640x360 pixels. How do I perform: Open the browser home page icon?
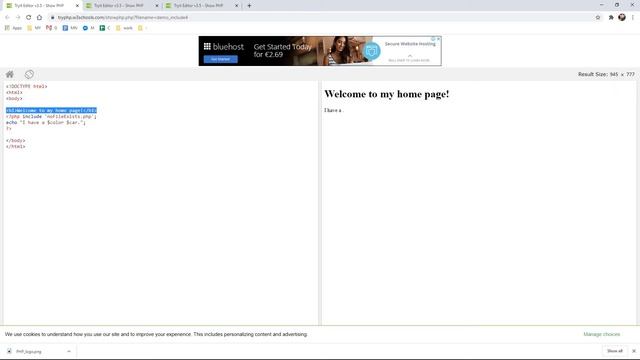click(x=39, y=18)
